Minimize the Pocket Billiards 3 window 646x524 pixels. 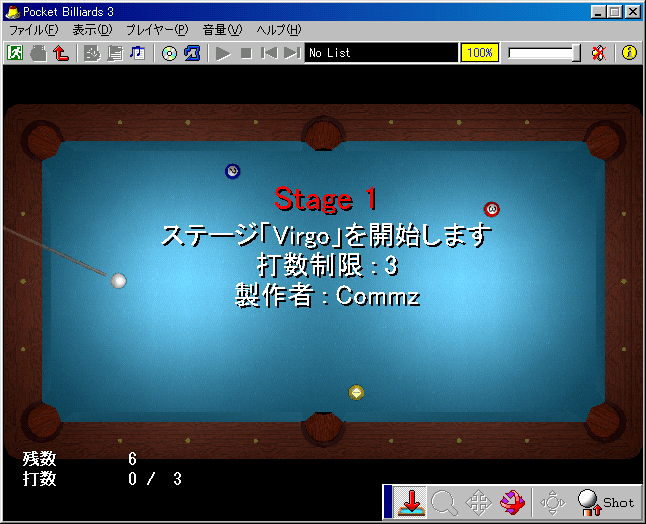tap(598, 12)
